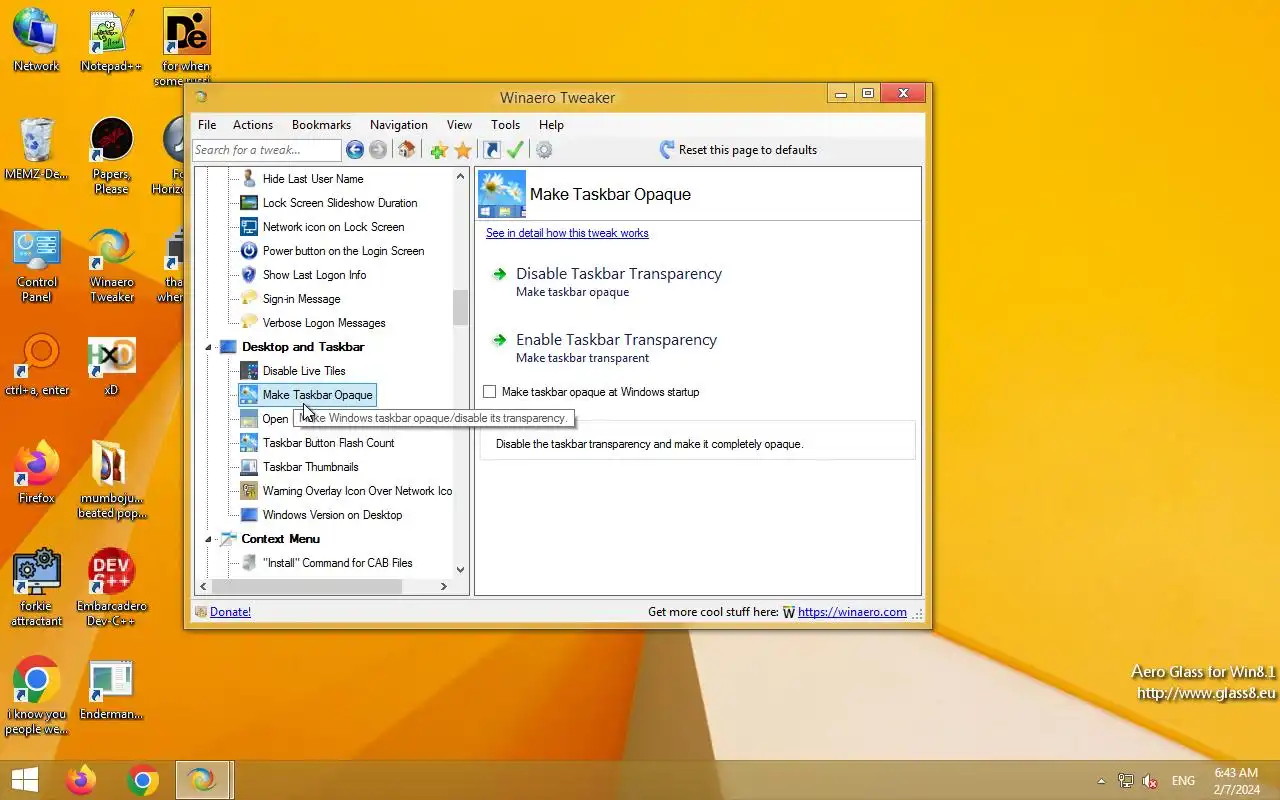This screenshot has height=800, width=1280.
Task: Click the Donate! link
Action: point(230,612)
